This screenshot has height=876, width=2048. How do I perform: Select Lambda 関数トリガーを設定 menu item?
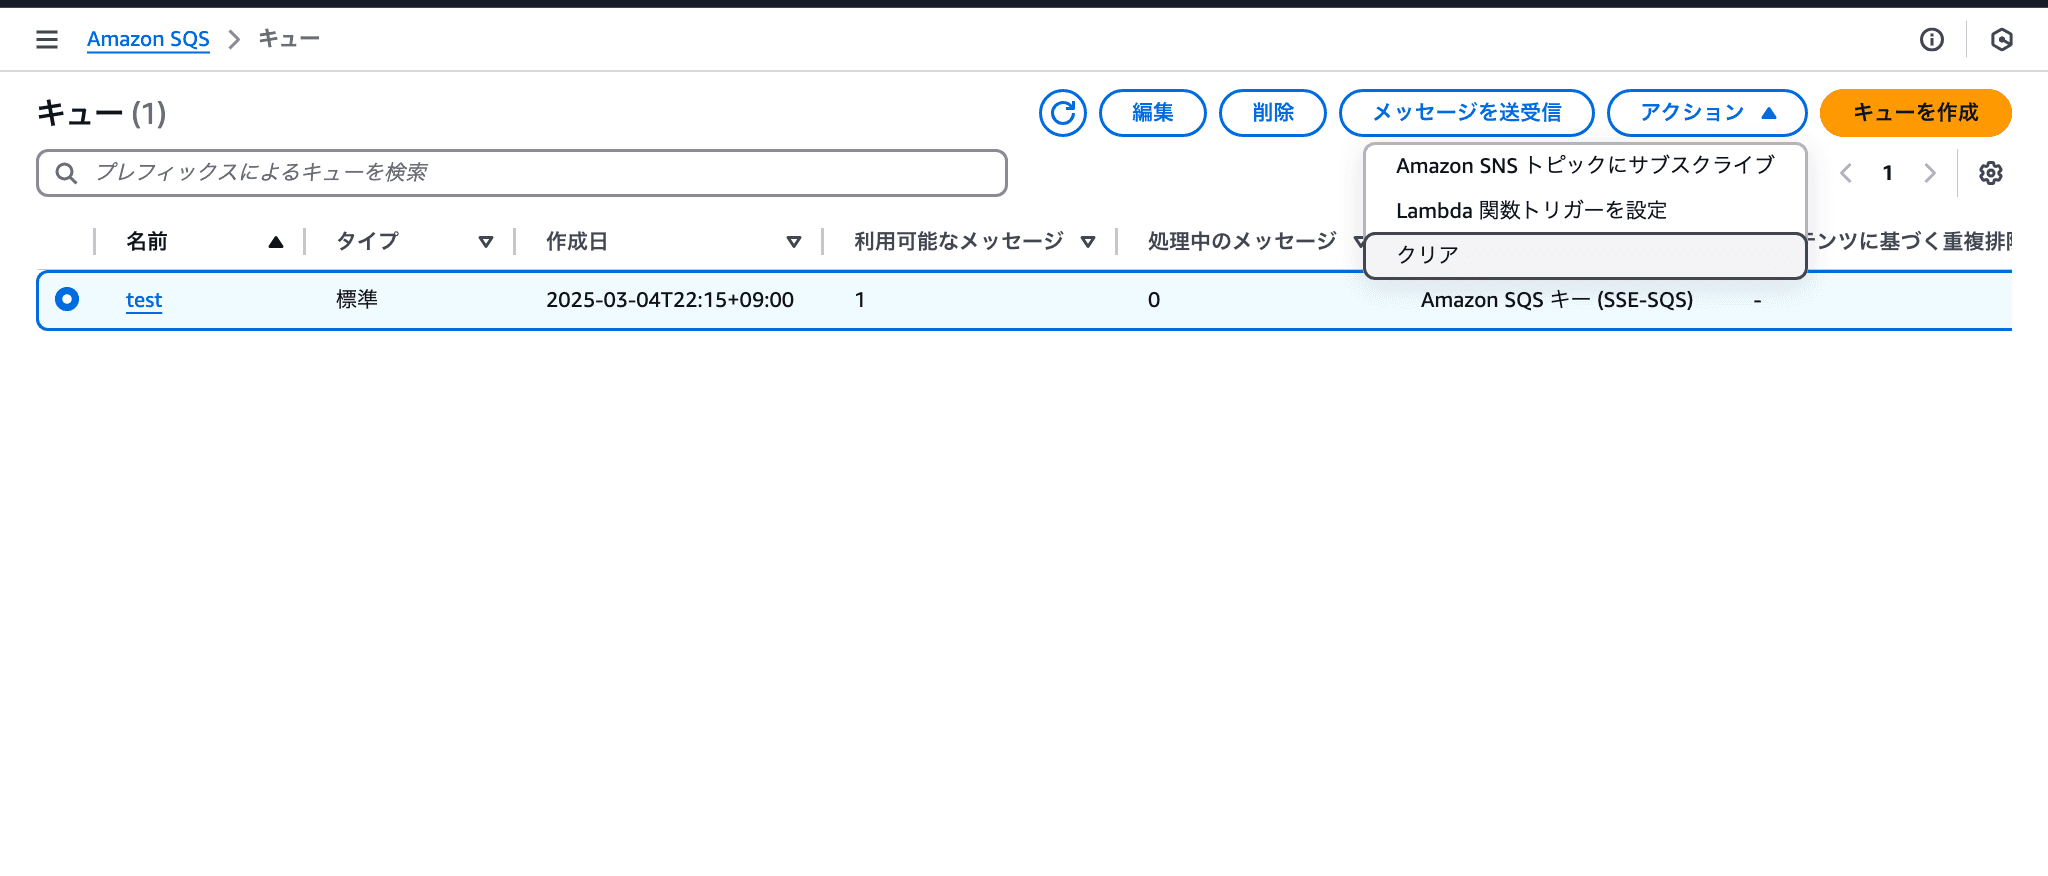pyautogui.click(x=1531, y=210)
